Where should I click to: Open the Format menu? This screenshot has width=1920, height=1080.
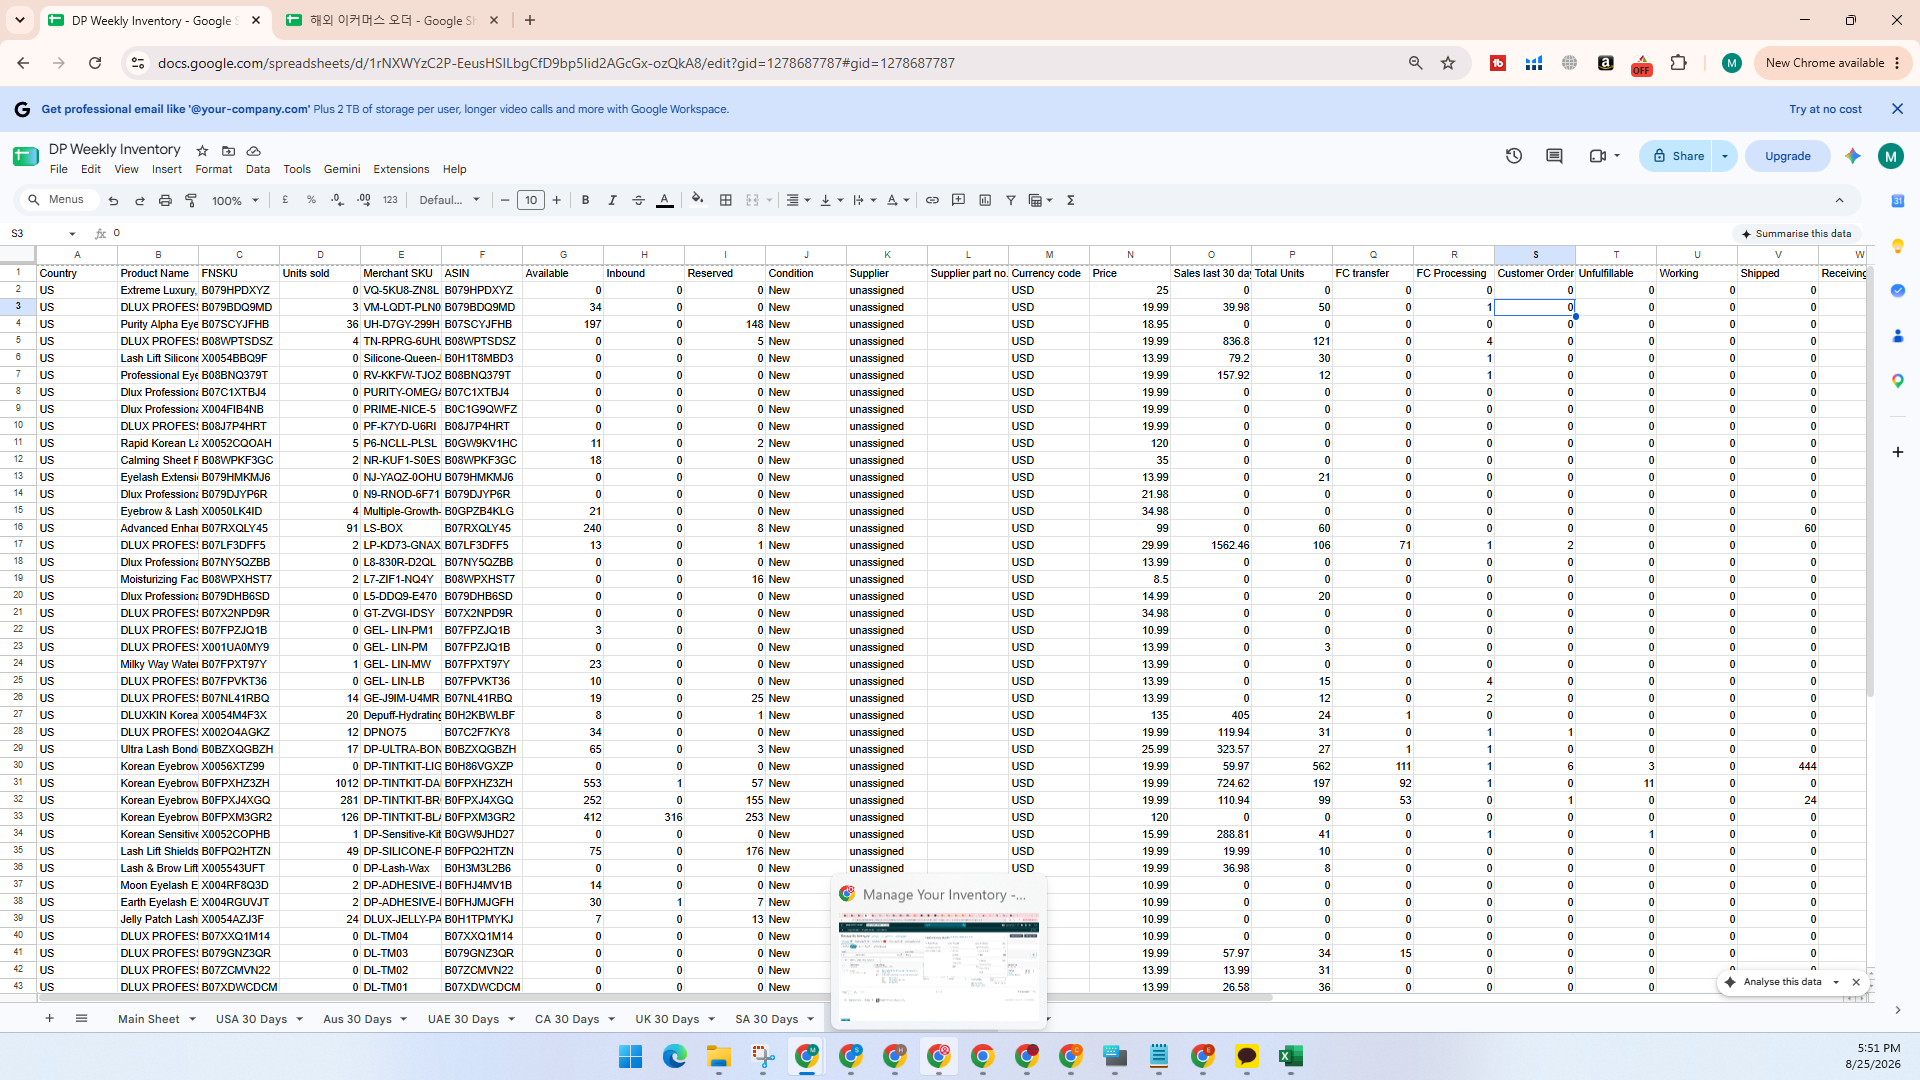point(214,169)
